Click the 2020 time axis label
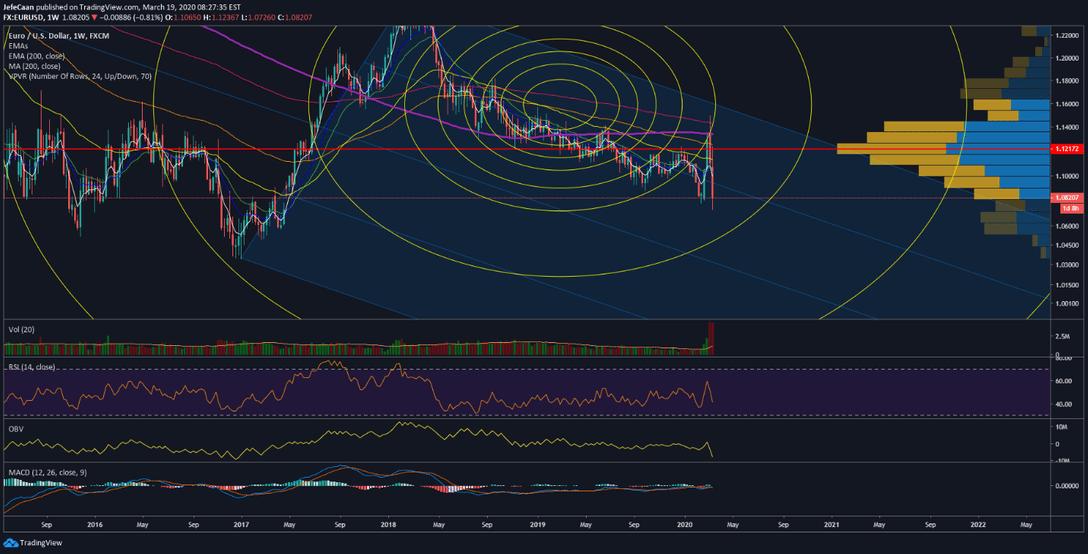 click(685, 525)
